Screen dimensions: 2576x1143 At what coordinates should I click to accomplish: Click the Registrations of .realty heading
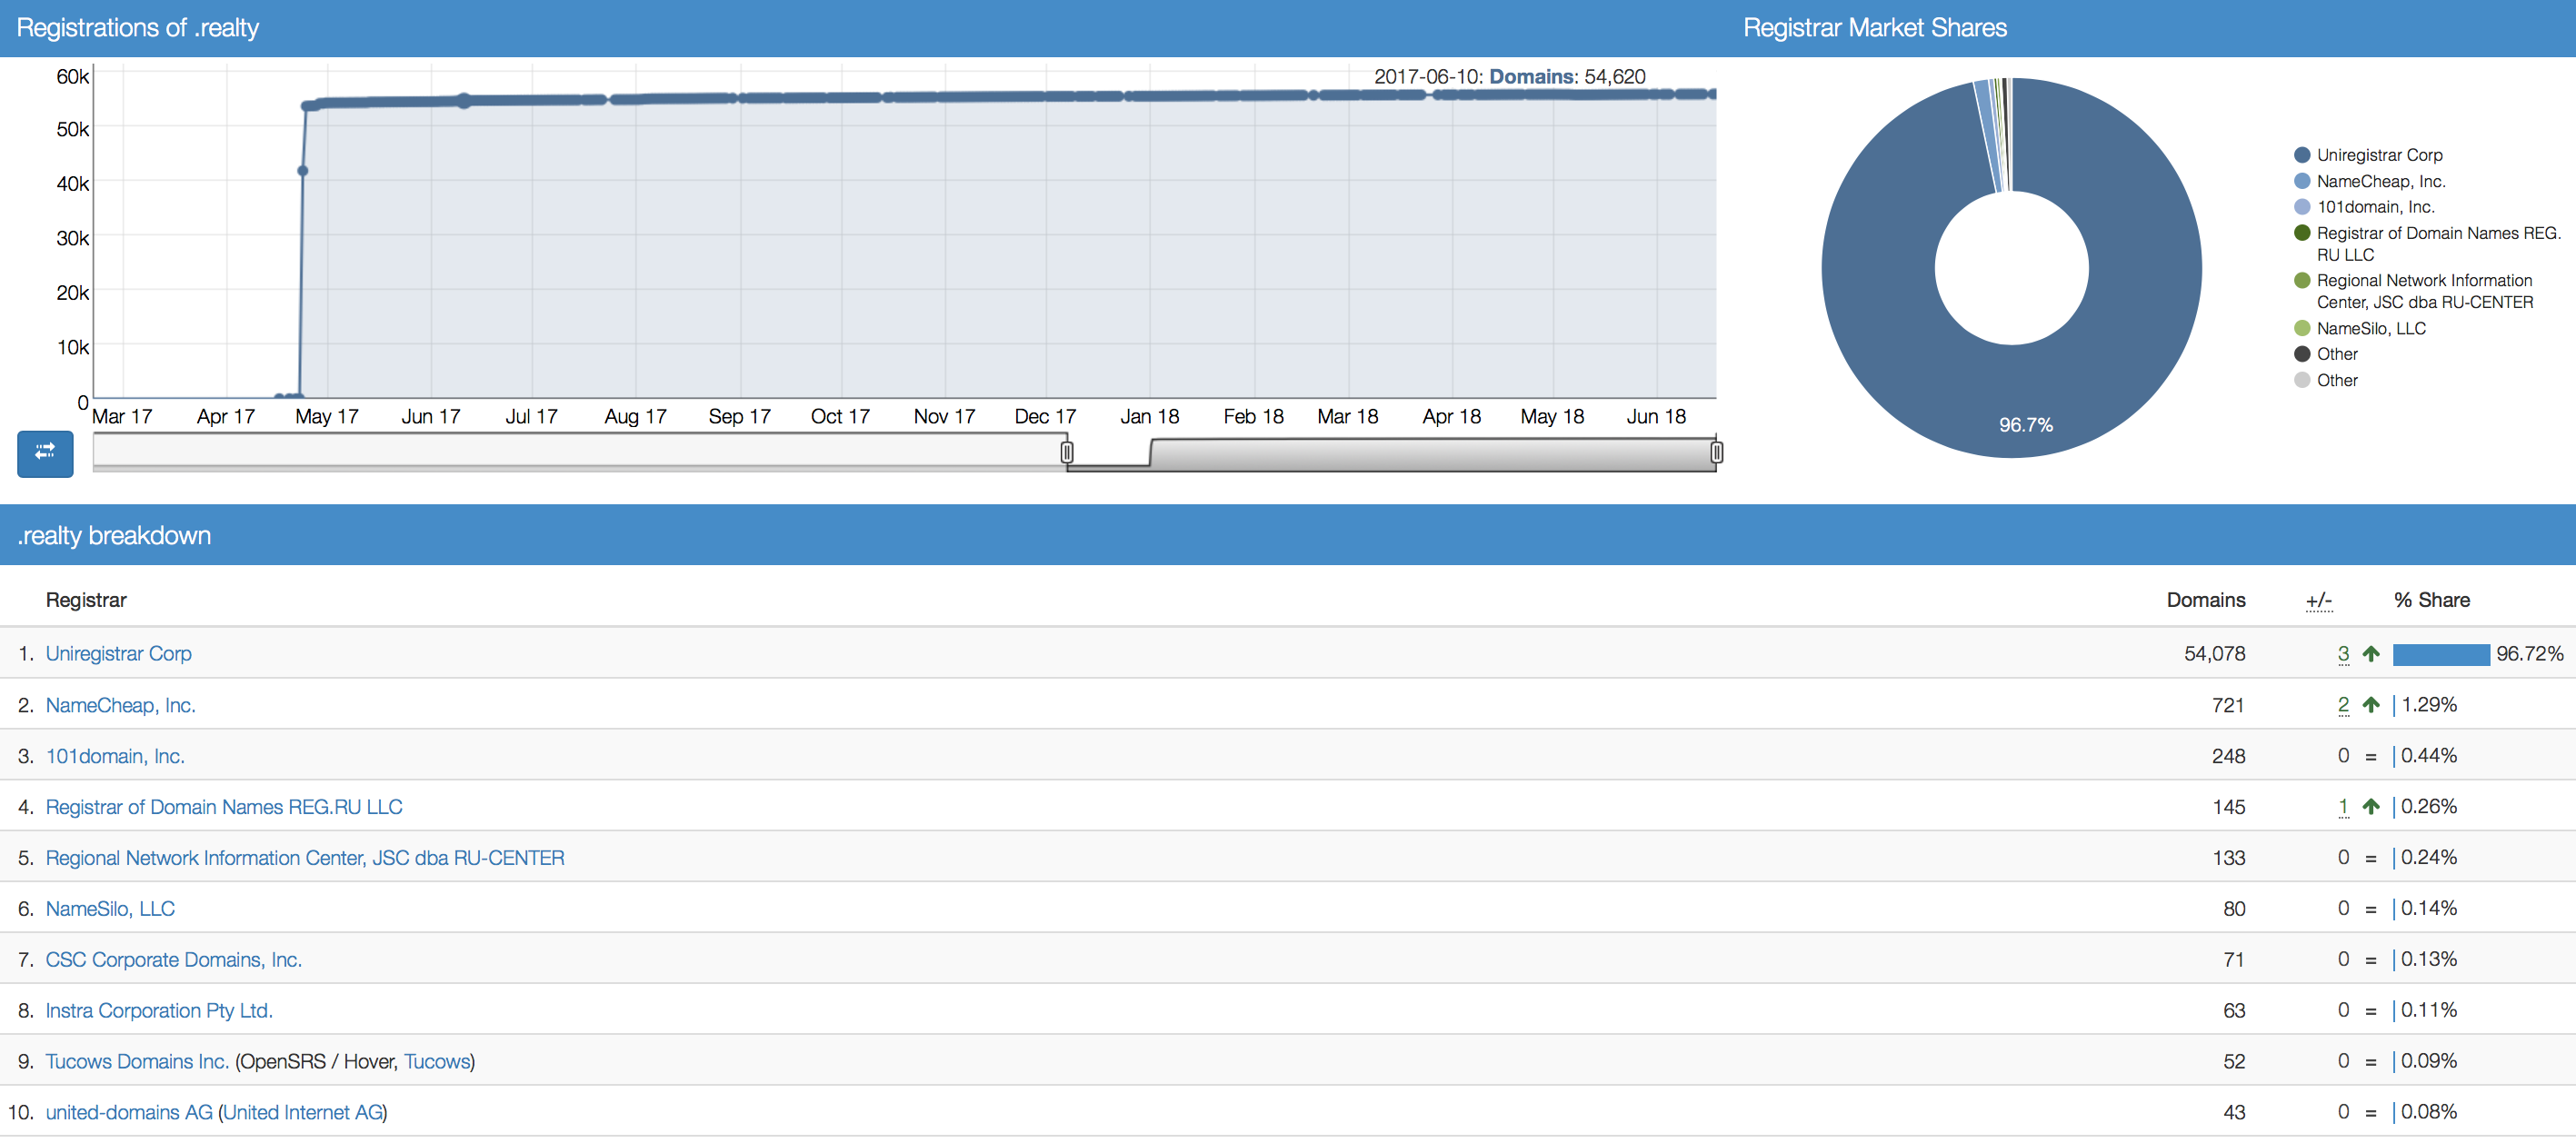pos(138,28)
